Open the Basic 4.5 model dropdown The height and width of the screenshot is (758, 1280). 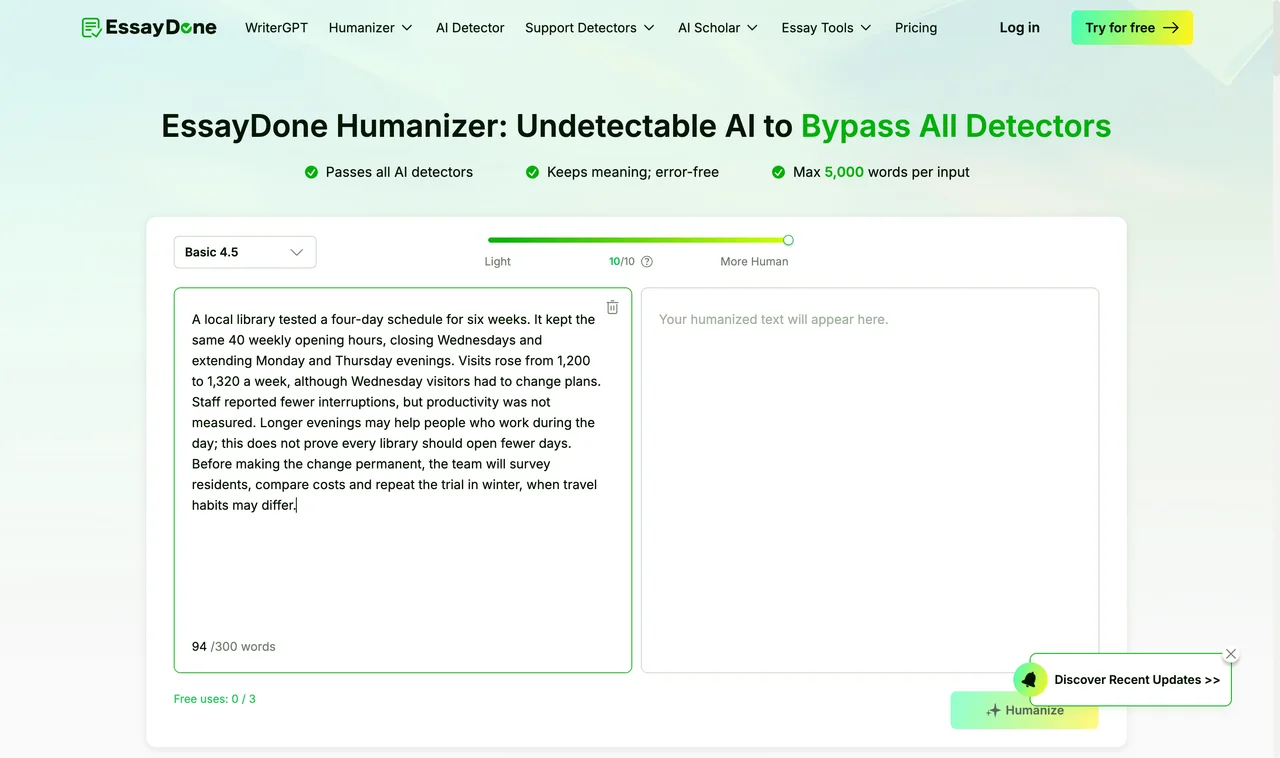(x=245, y=252)
